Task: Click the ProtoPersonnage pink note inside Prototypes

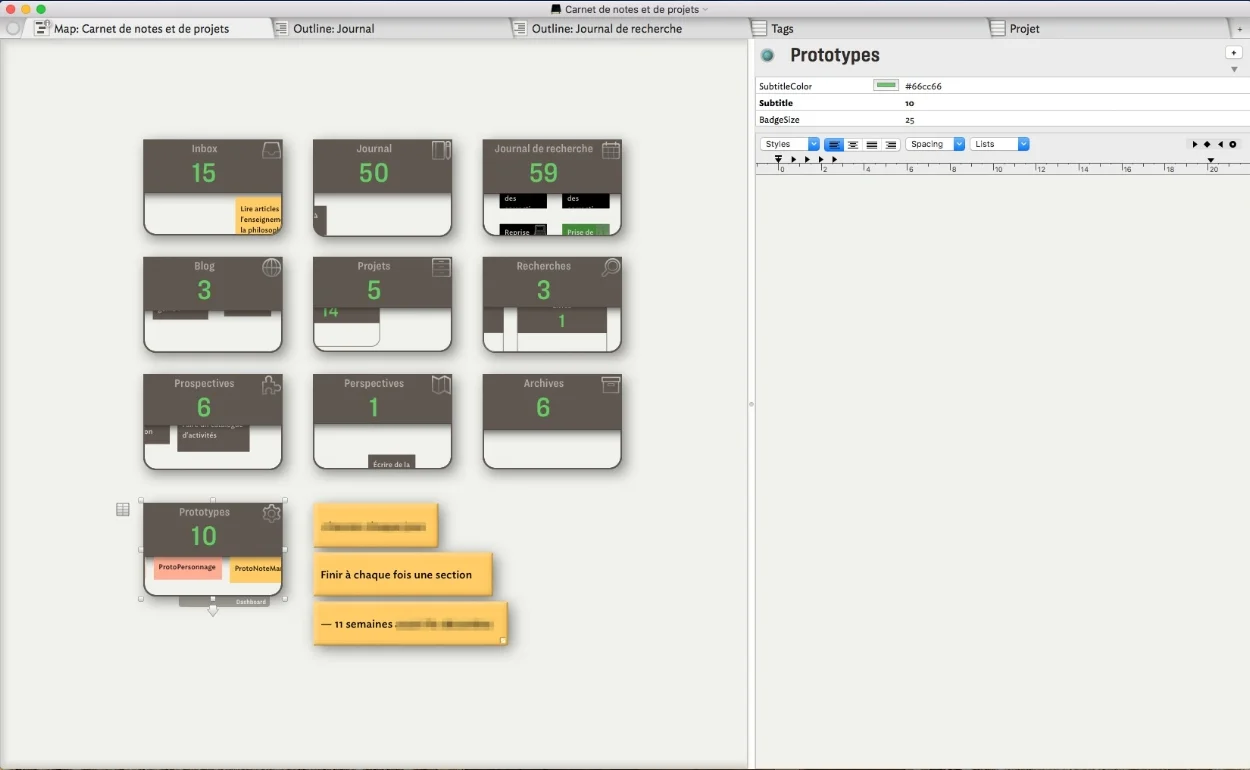Action: click(x=188, y=568)
